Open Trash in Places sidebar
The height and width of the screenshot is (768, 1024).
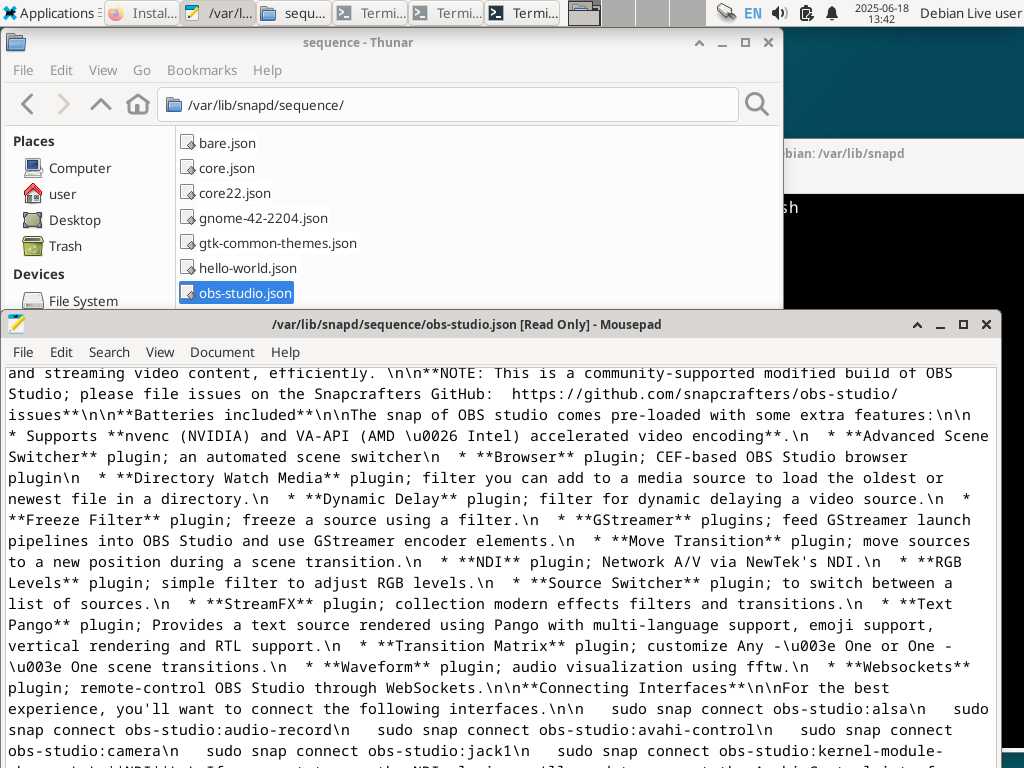[52, 246]
